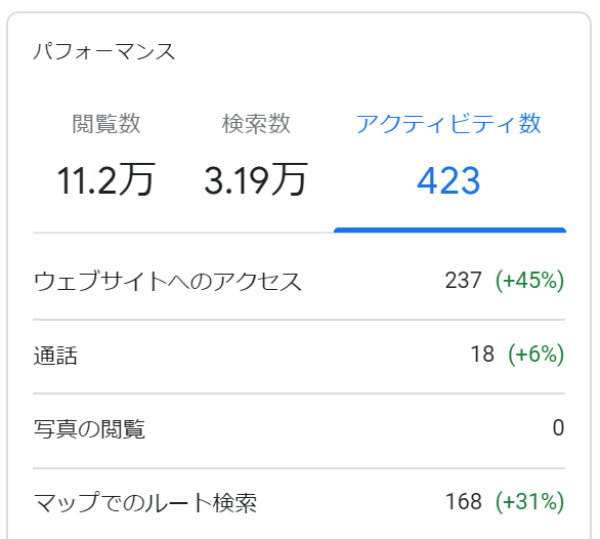
Task: Click the 3.19万 searches count
Action: [256, 181]
